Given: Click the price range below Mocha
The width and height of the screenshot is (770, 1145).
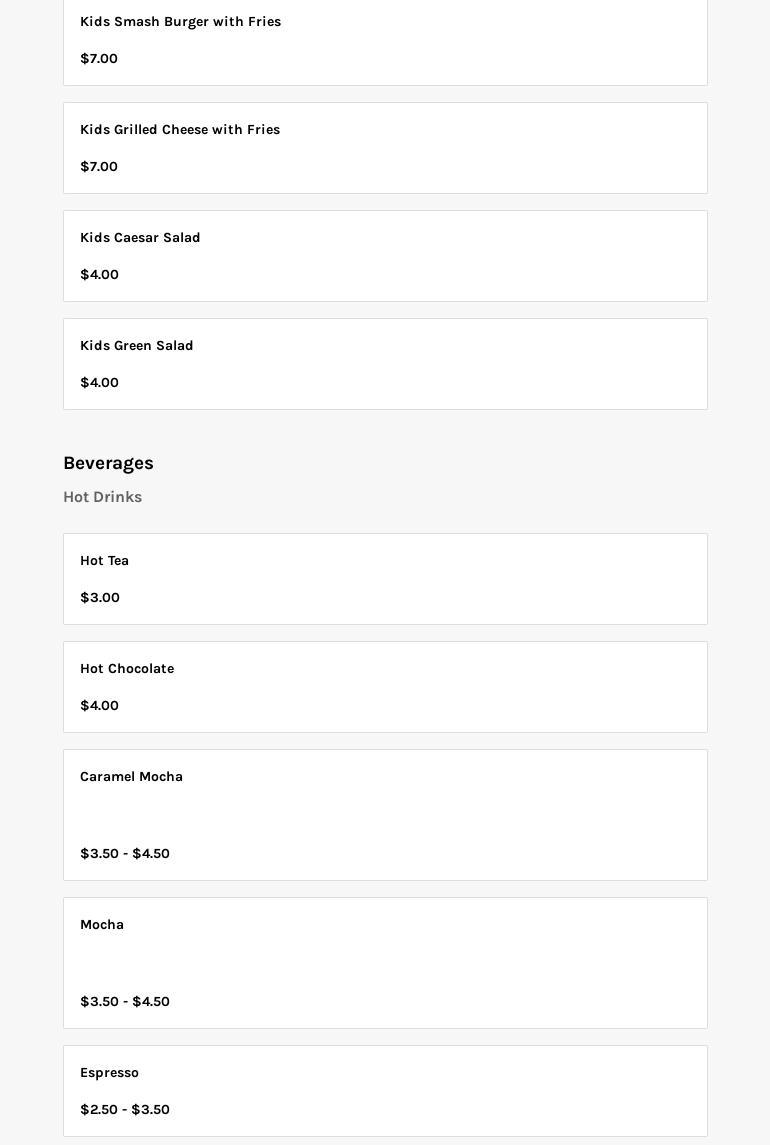Looking at the screenshot, I should point(125,1002).
